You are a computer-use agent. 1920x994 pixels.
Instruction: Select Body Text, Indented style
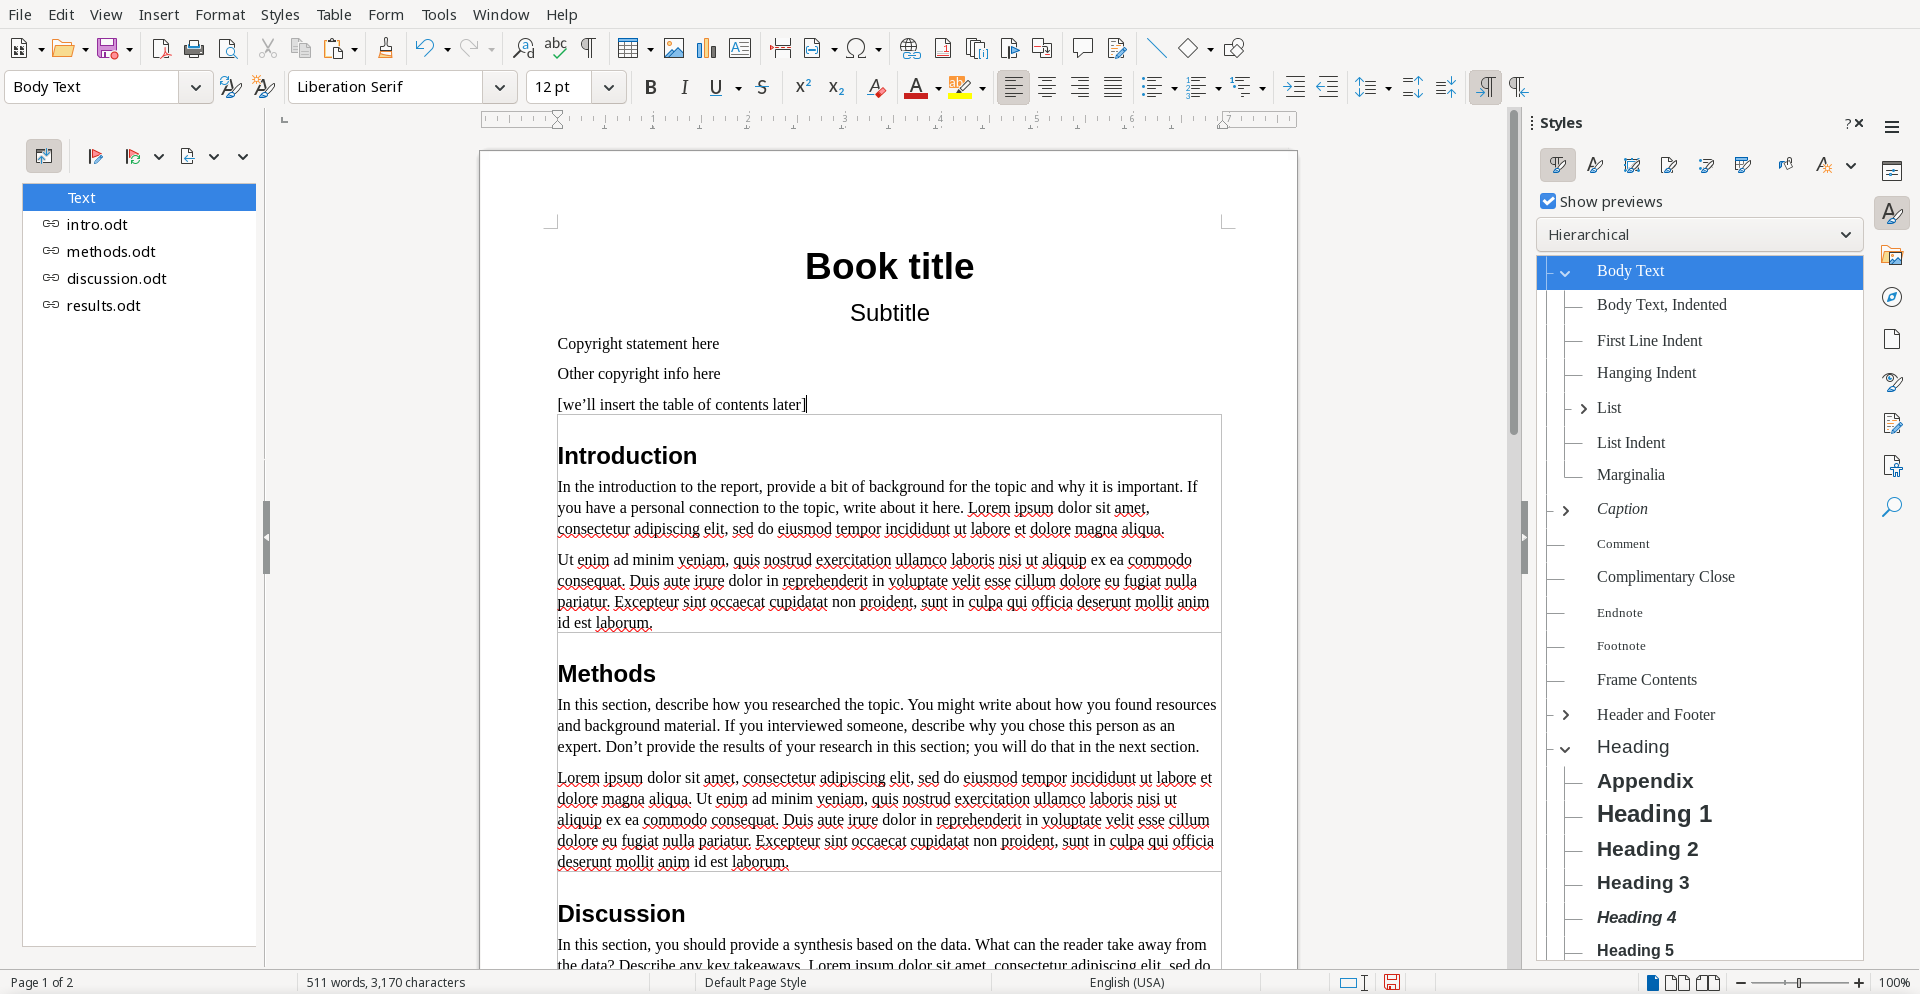click(x=1661, y=305)
